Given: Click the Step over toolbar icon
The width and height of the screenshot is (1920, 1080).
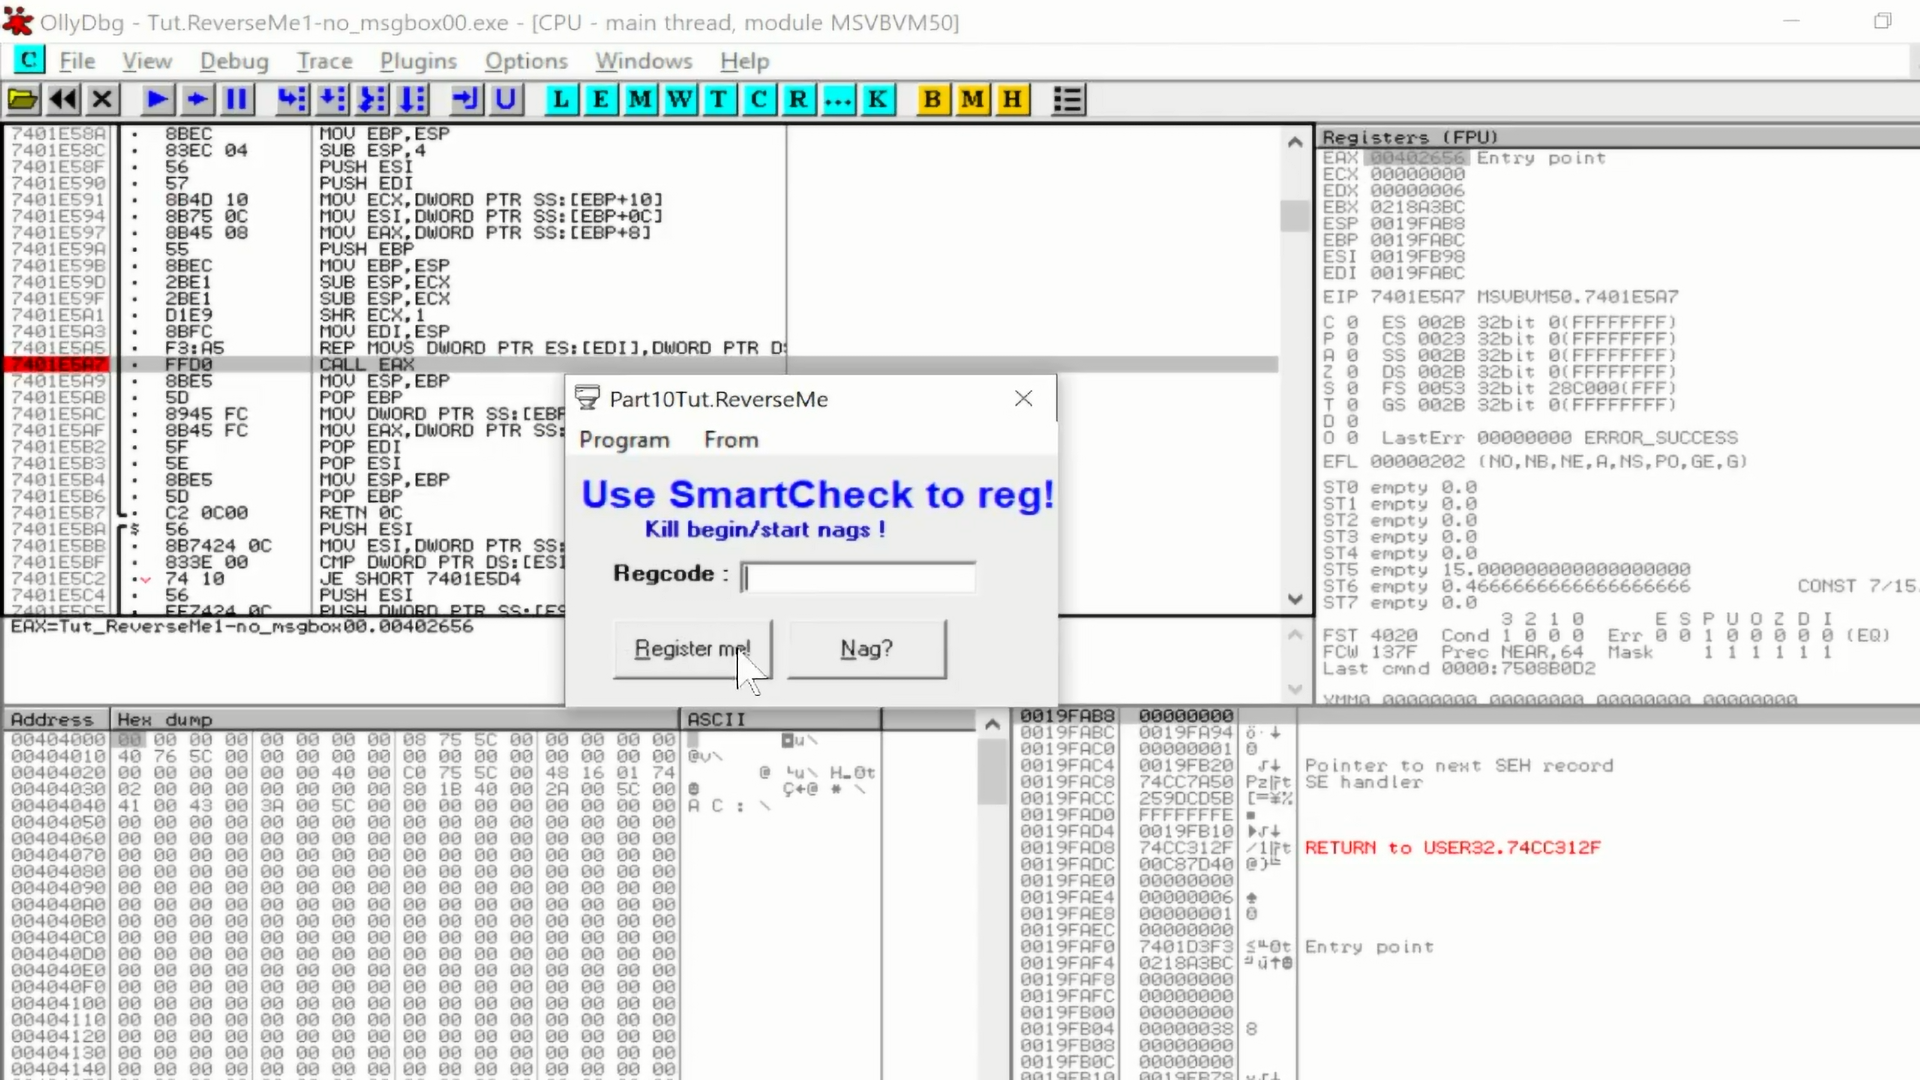Looking at the screenshot, I should 332,99.
